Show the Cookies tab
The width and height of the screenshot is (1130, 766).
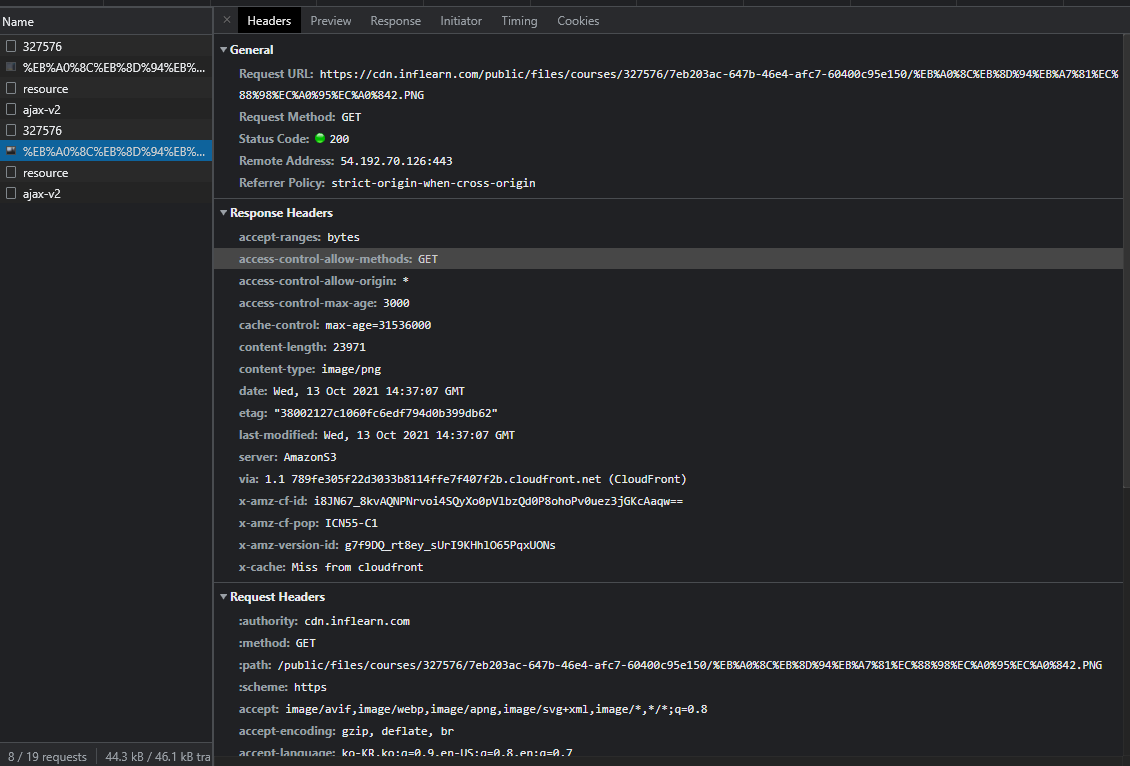pyautogui.click(x=578, y=21)
